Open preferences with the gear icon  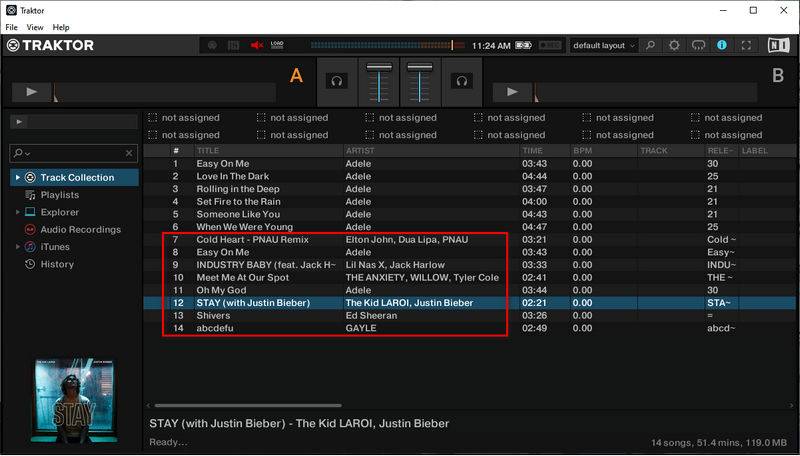click(674, 45)
